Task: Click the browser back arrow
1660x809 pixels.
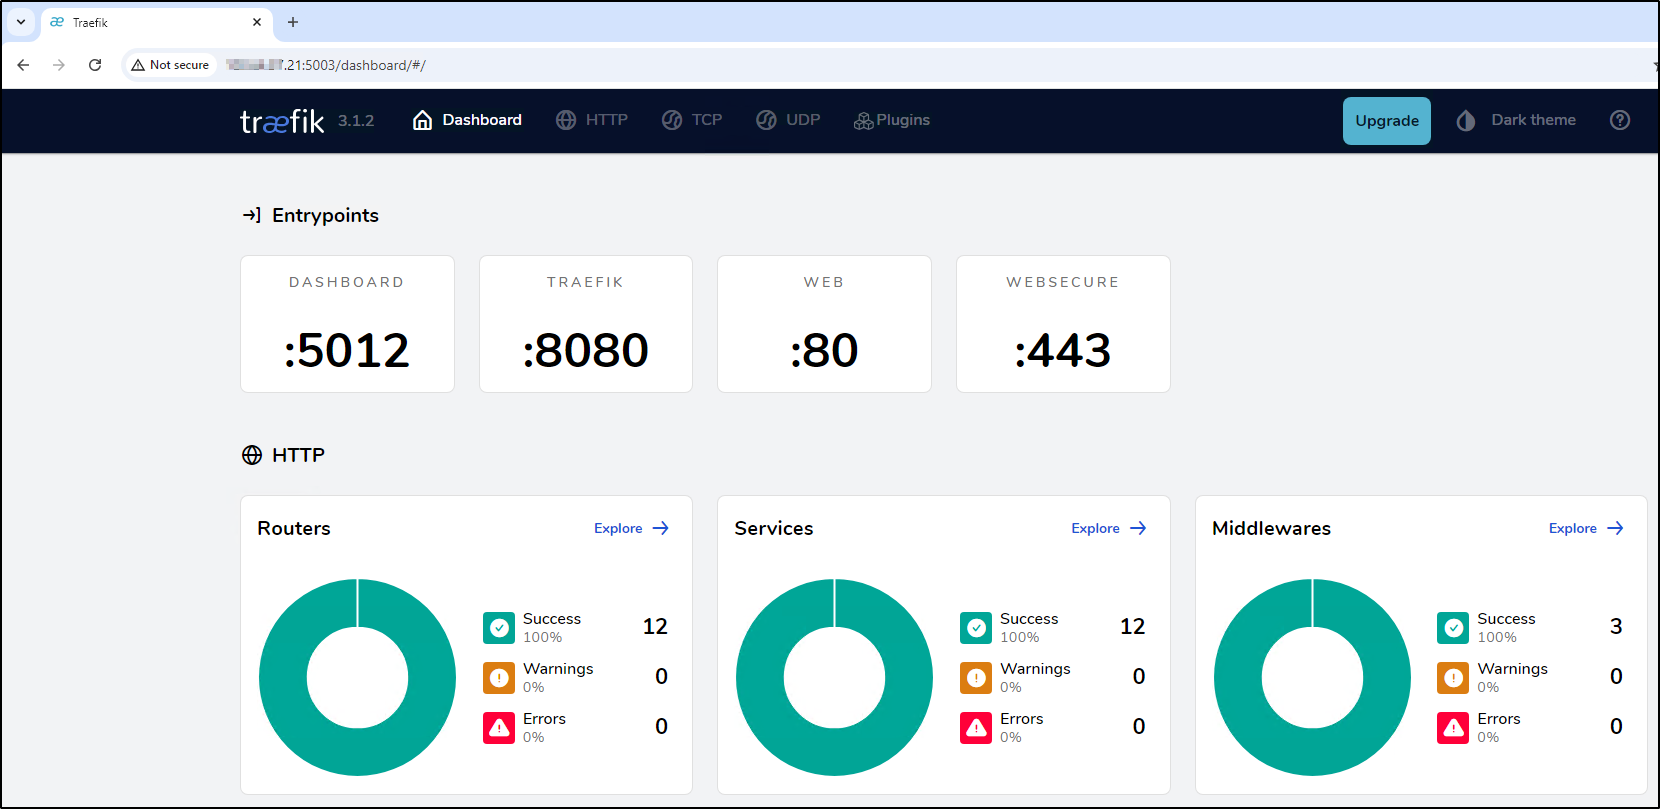Action: pos(23,65)
